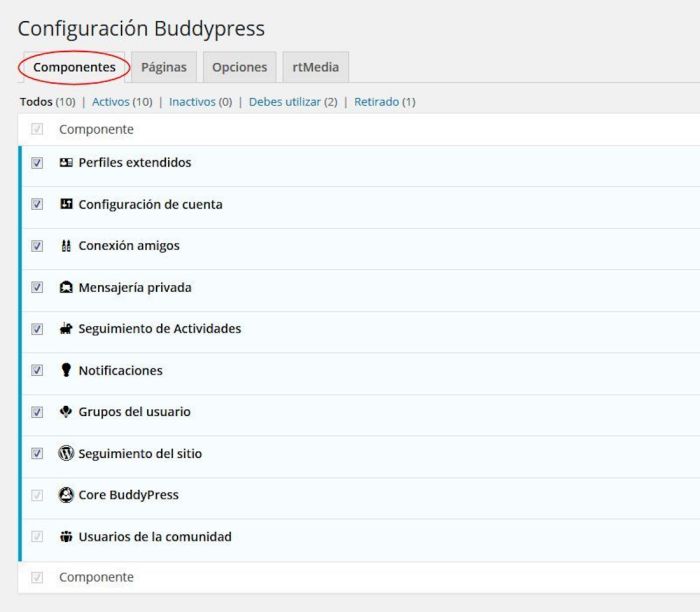The width and height of the screenshot is (700, 612).
Task: Switch to the Páginas tab
Action: coord(164,67)
